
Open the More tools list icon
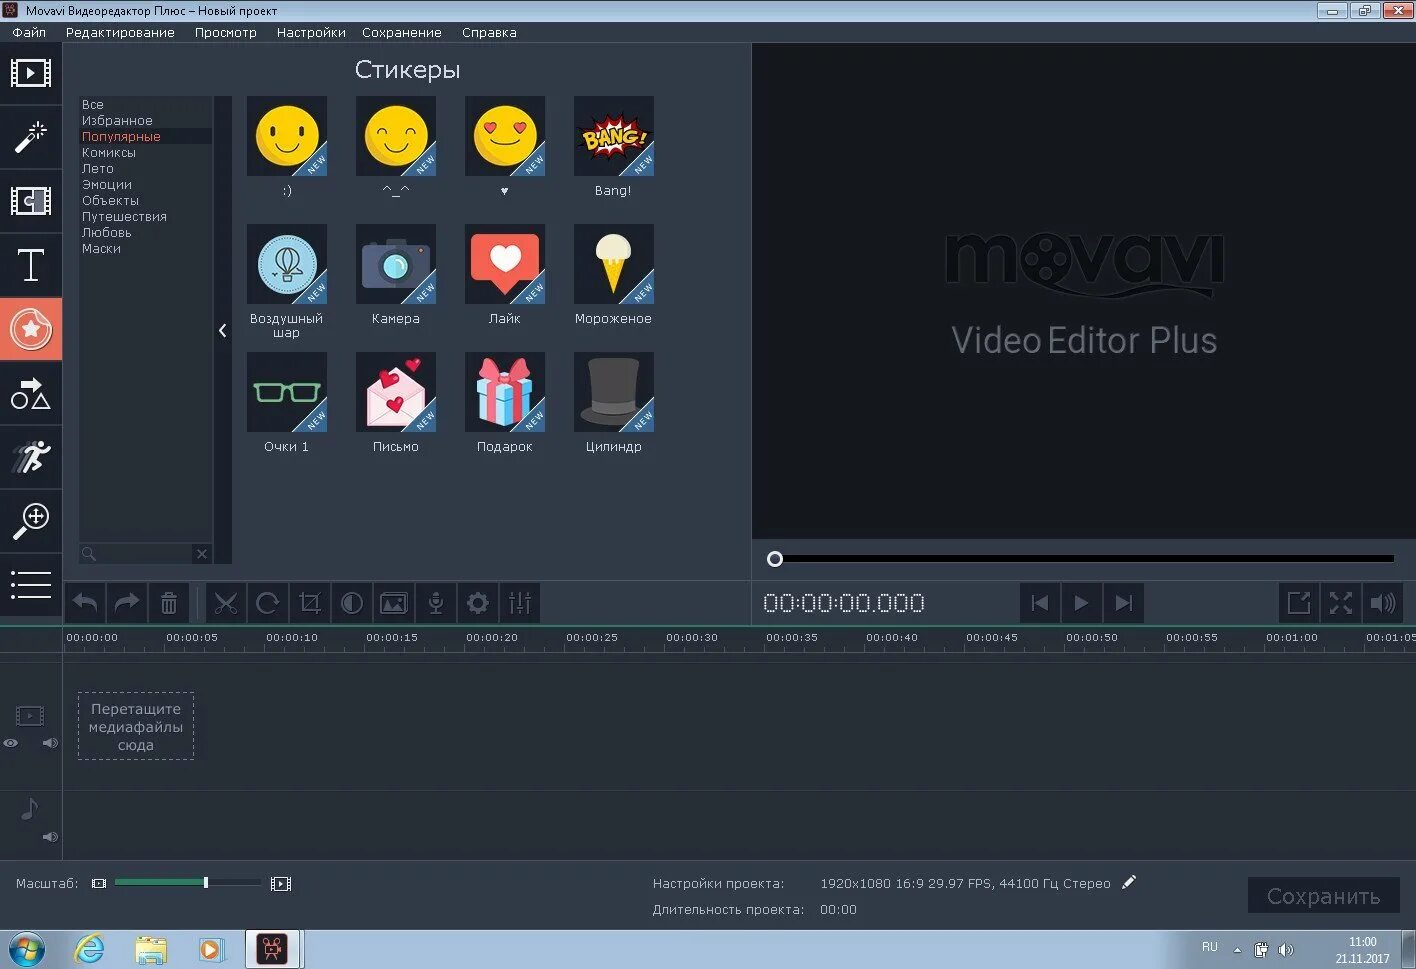31,584
